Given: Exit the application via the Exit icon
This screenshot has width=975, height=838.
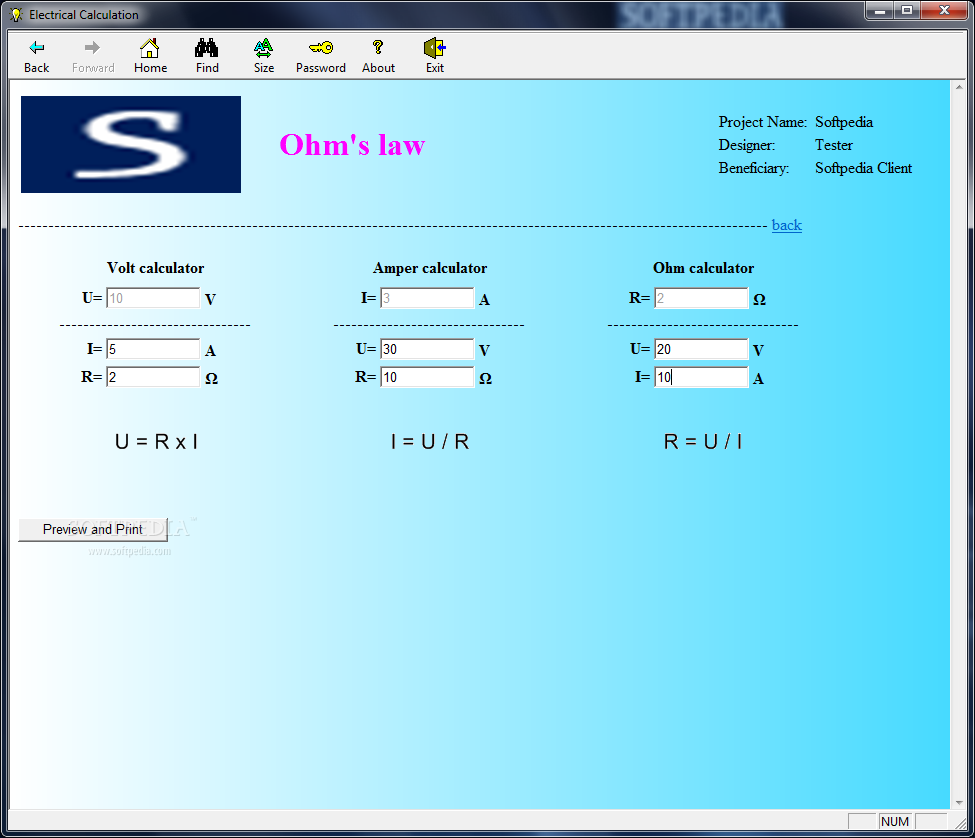Looking at the screenshot, I should click(x=435, y=56).
